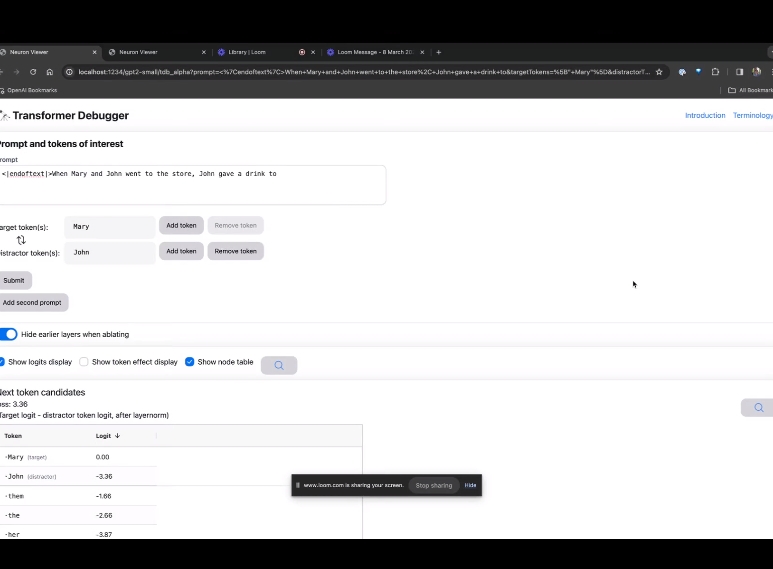Click Add token for distractor tokens
The width and height of the screenshot is (773, 569).
pyautogui.click(x=181, y=251)
